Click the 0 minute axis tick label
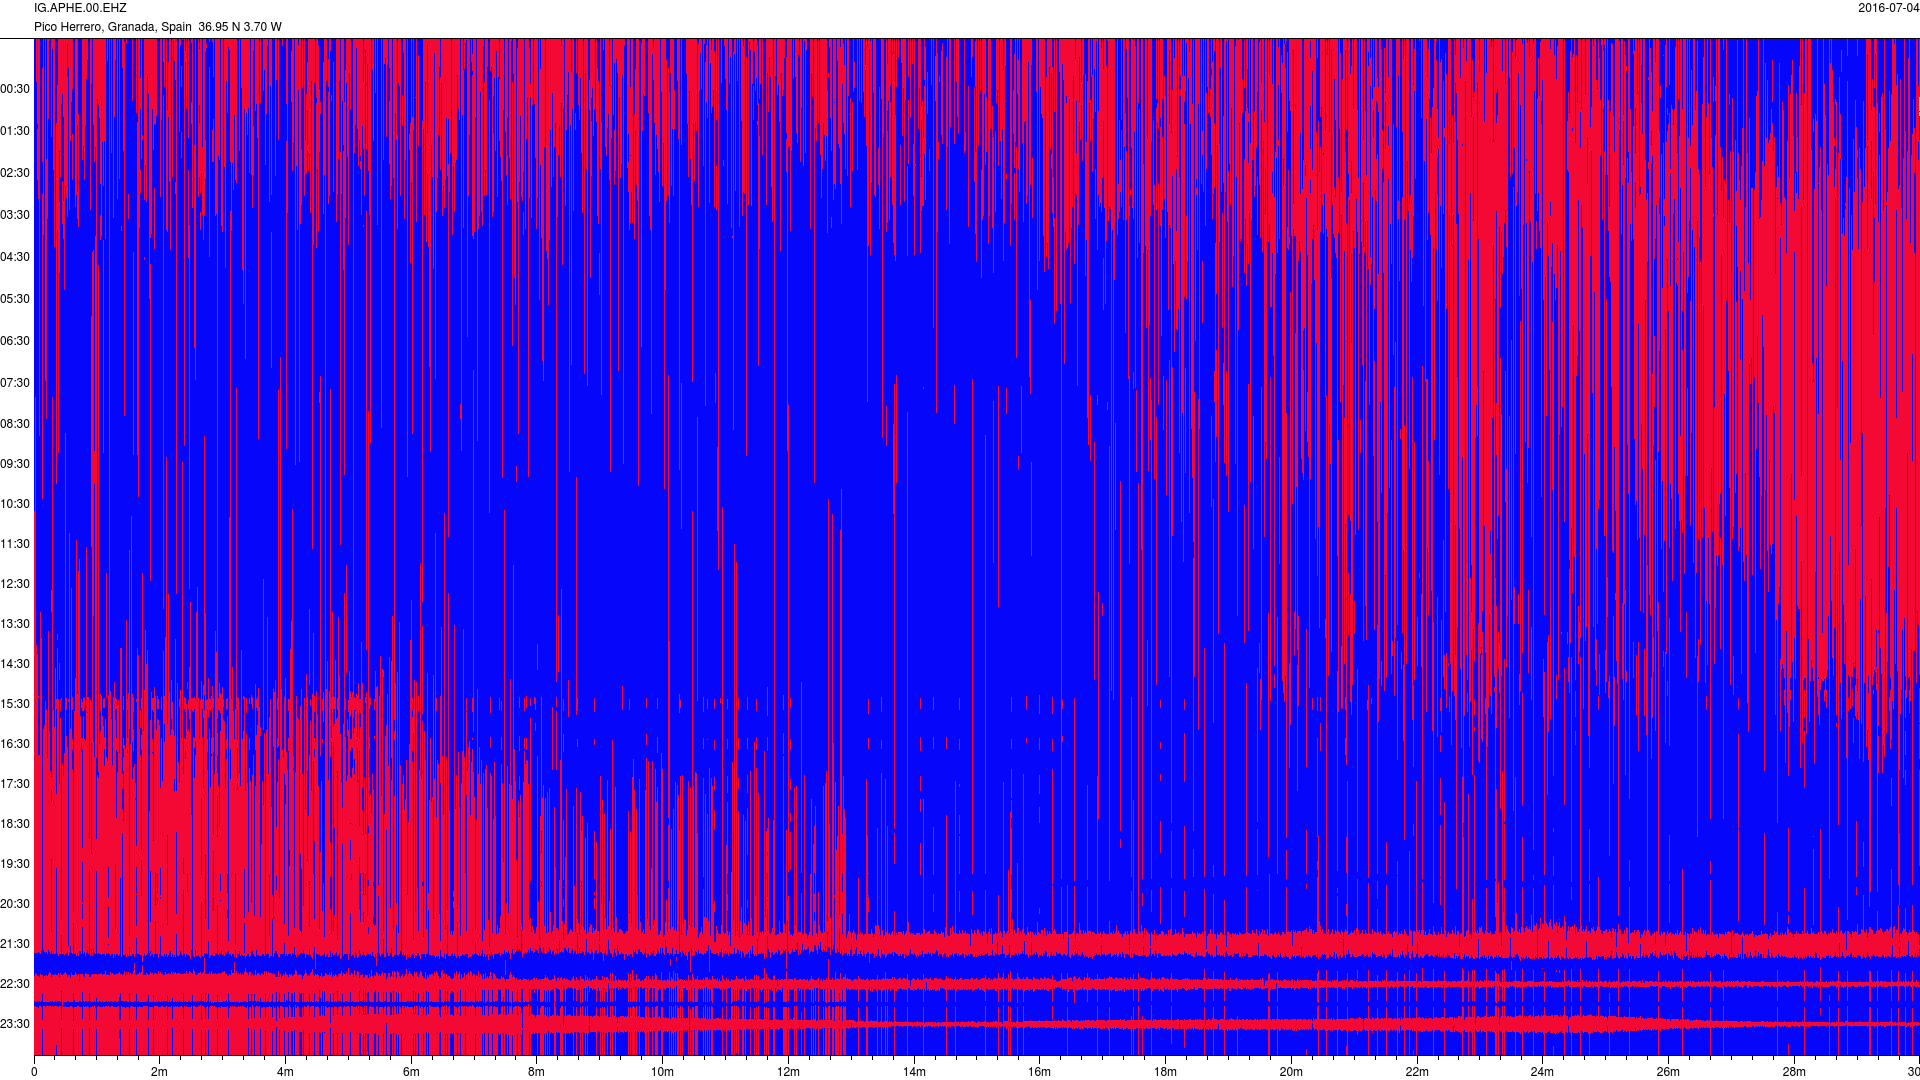This screenshot has width=1920, height=1080. tap(34, 1072)
